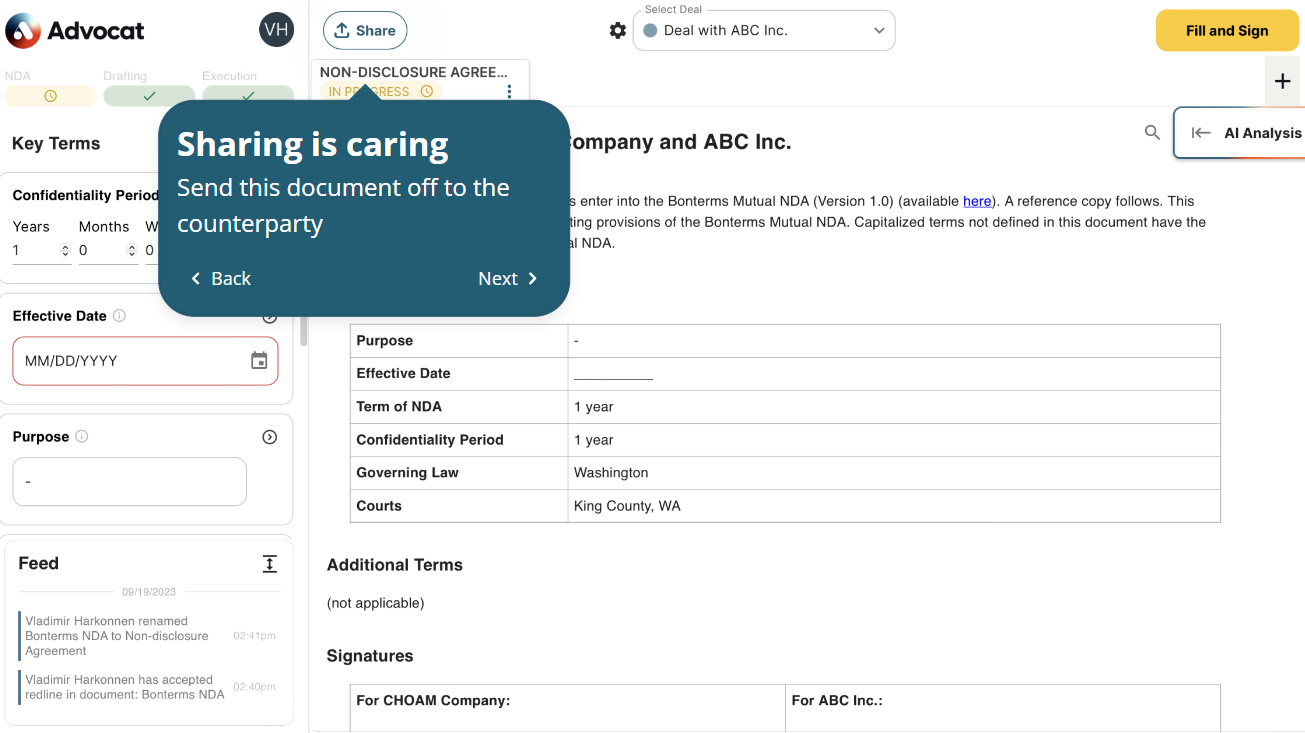Click feed entry about accepted redline
Viewport: 1305px width, 733px height.
pyautogui.click(x=148, y=687)
